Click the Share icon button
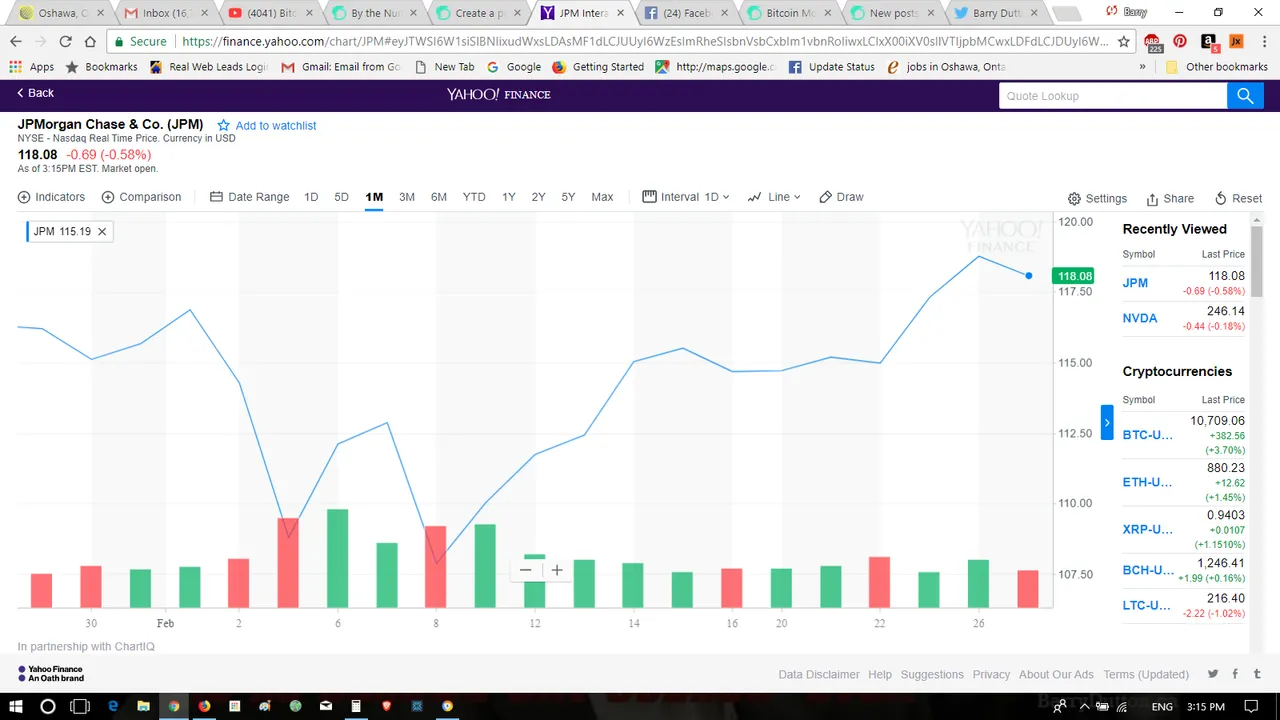This screenshot has width=1280, height=720. (x=1170, y=198)
